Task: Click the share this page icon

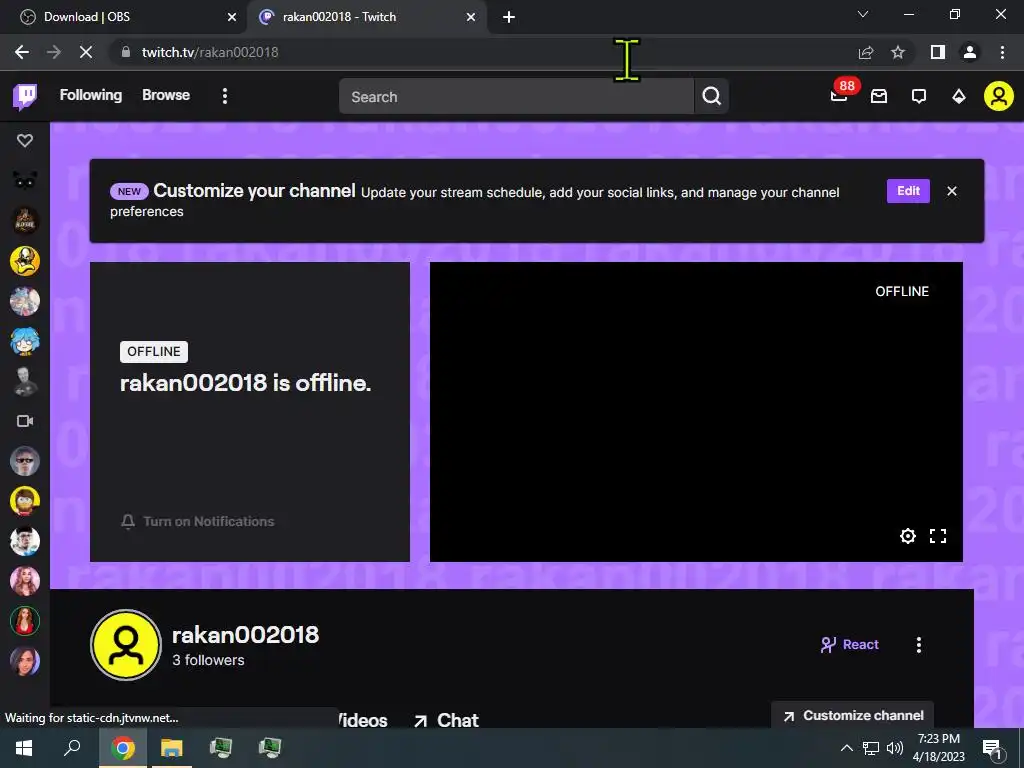Action: (x=866, y=52)
